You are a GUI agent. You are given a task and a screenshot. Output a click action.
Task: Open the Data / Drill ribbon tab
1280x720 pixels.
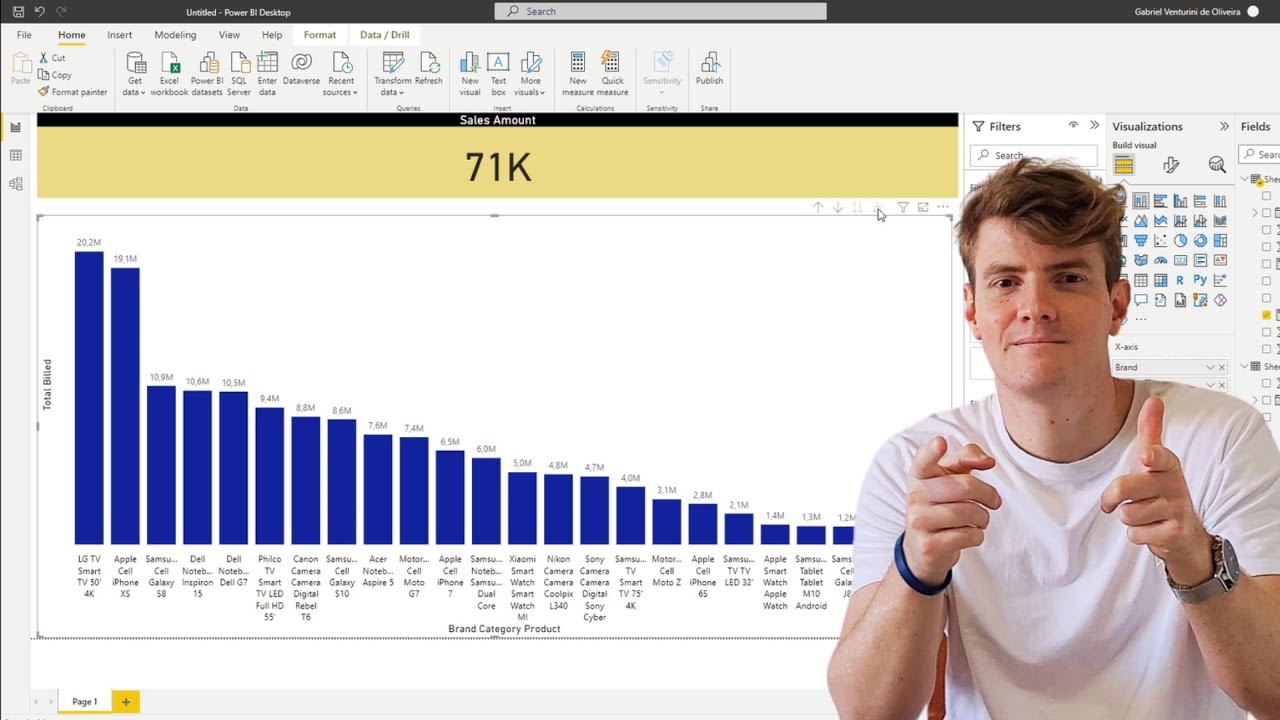(x=385, y=35)
